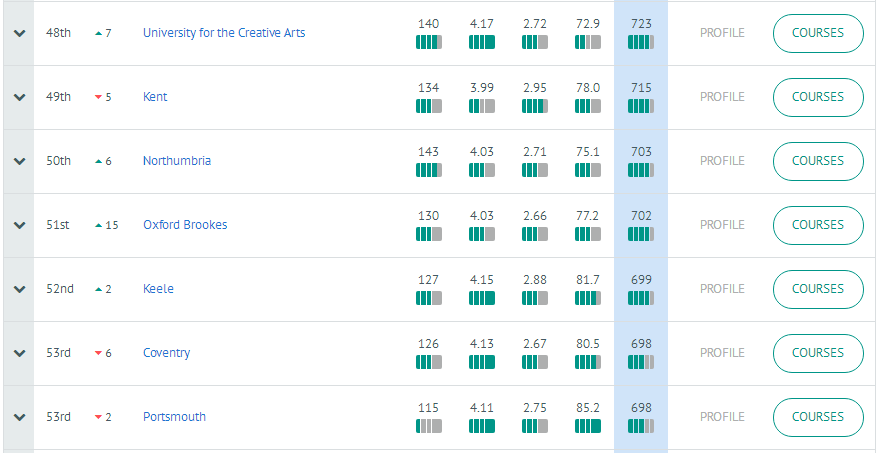The image size is (880, 453).
Task: Click the bar under Portsmouth value 85.2
Action: (588, 426)
